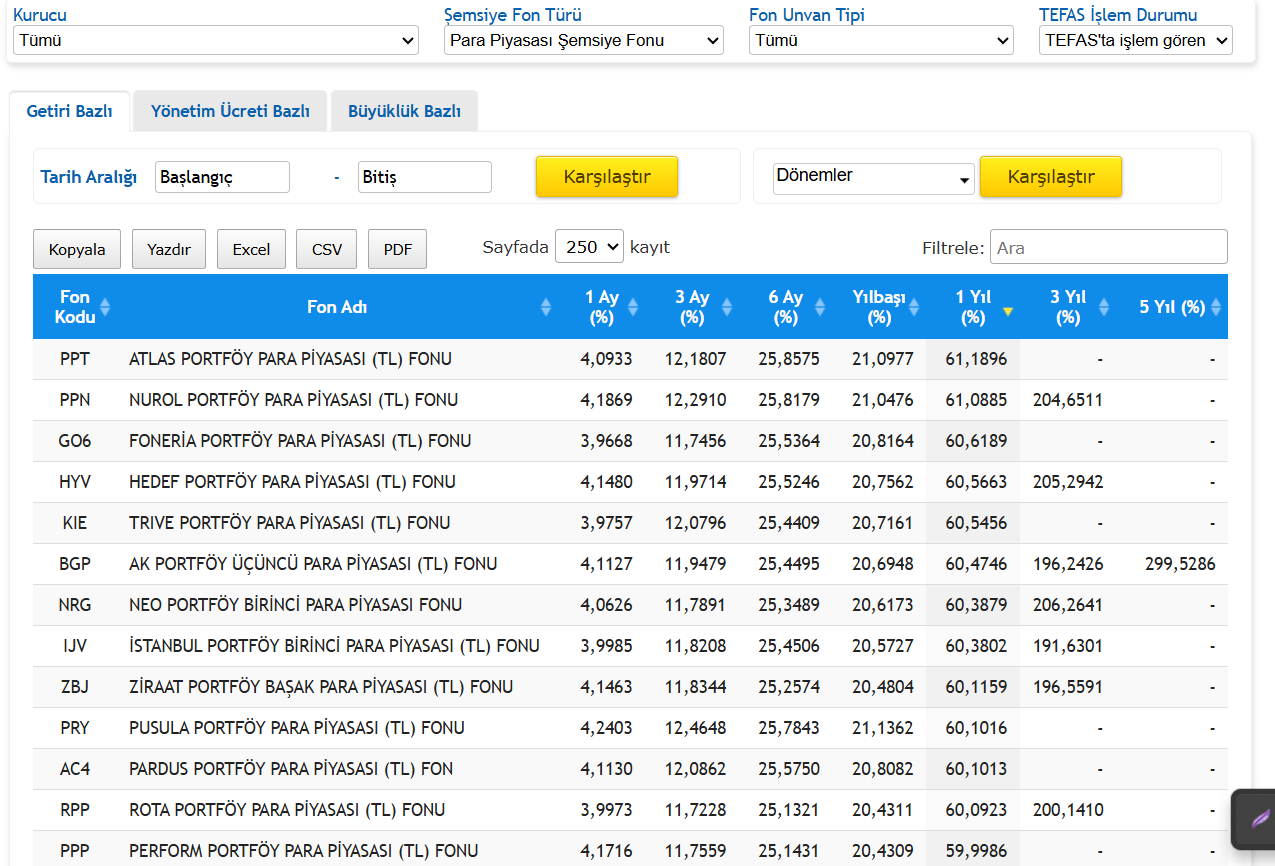Sort by 1 Ay (%) using its arrows
The image size is (1275, 866).
pos(633,307)
